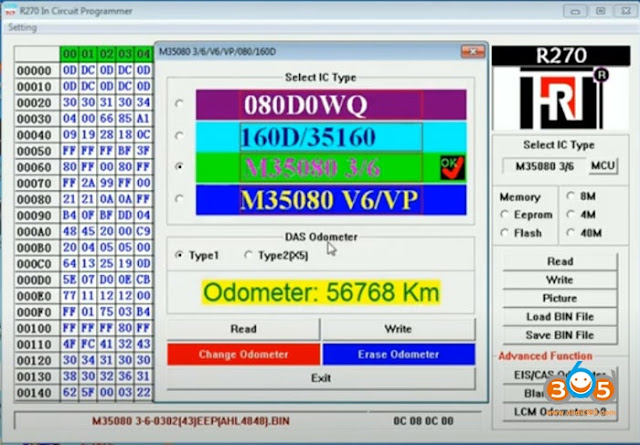Click hex cell 2A in row 00070
The height and width of the screenshot is (445, 640).
point(88,183)
